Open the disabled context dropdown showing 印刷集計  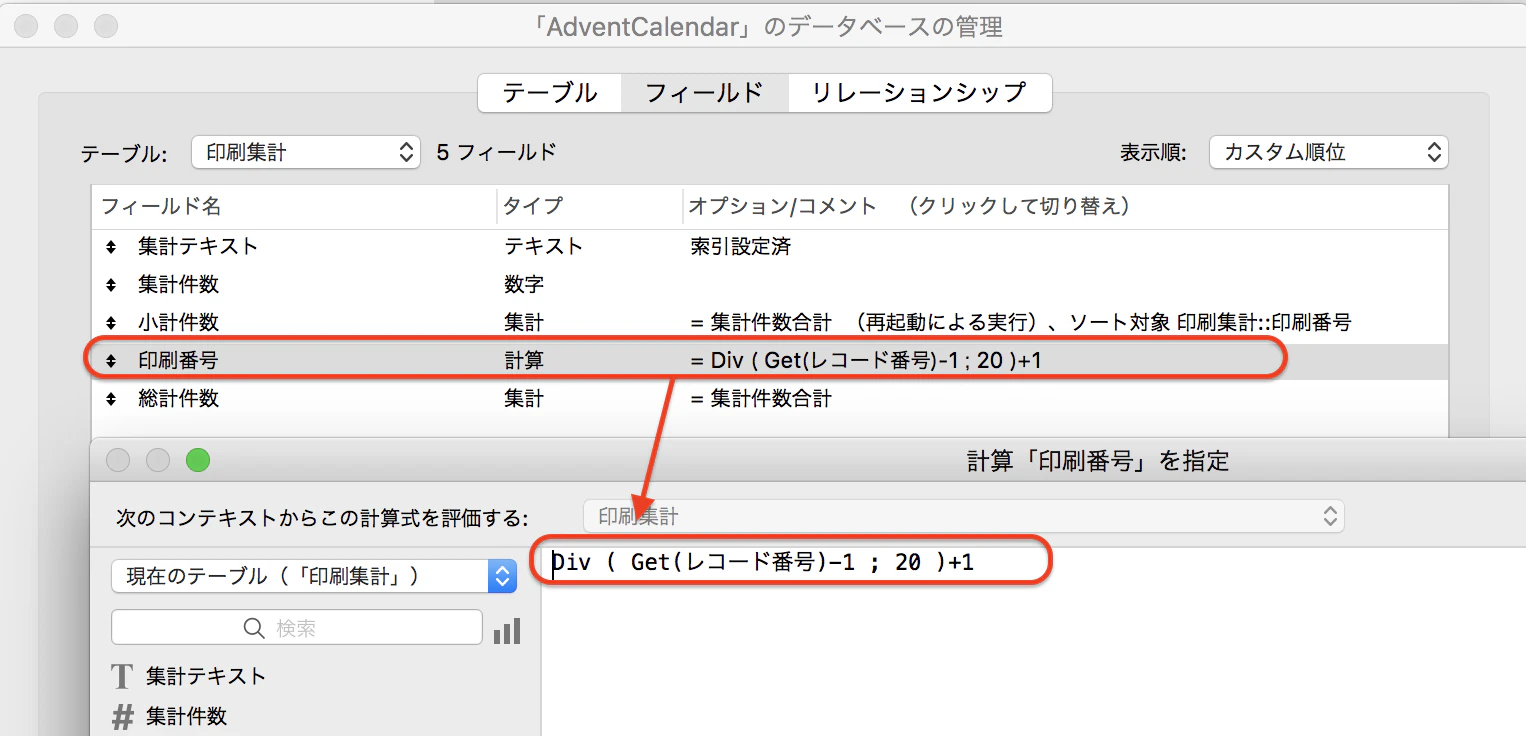coord(964,516)
